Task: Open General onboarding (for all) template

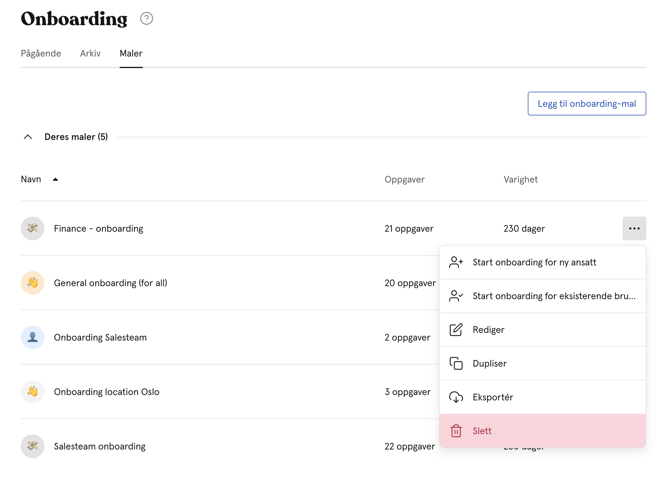Action: coord(110,283)
